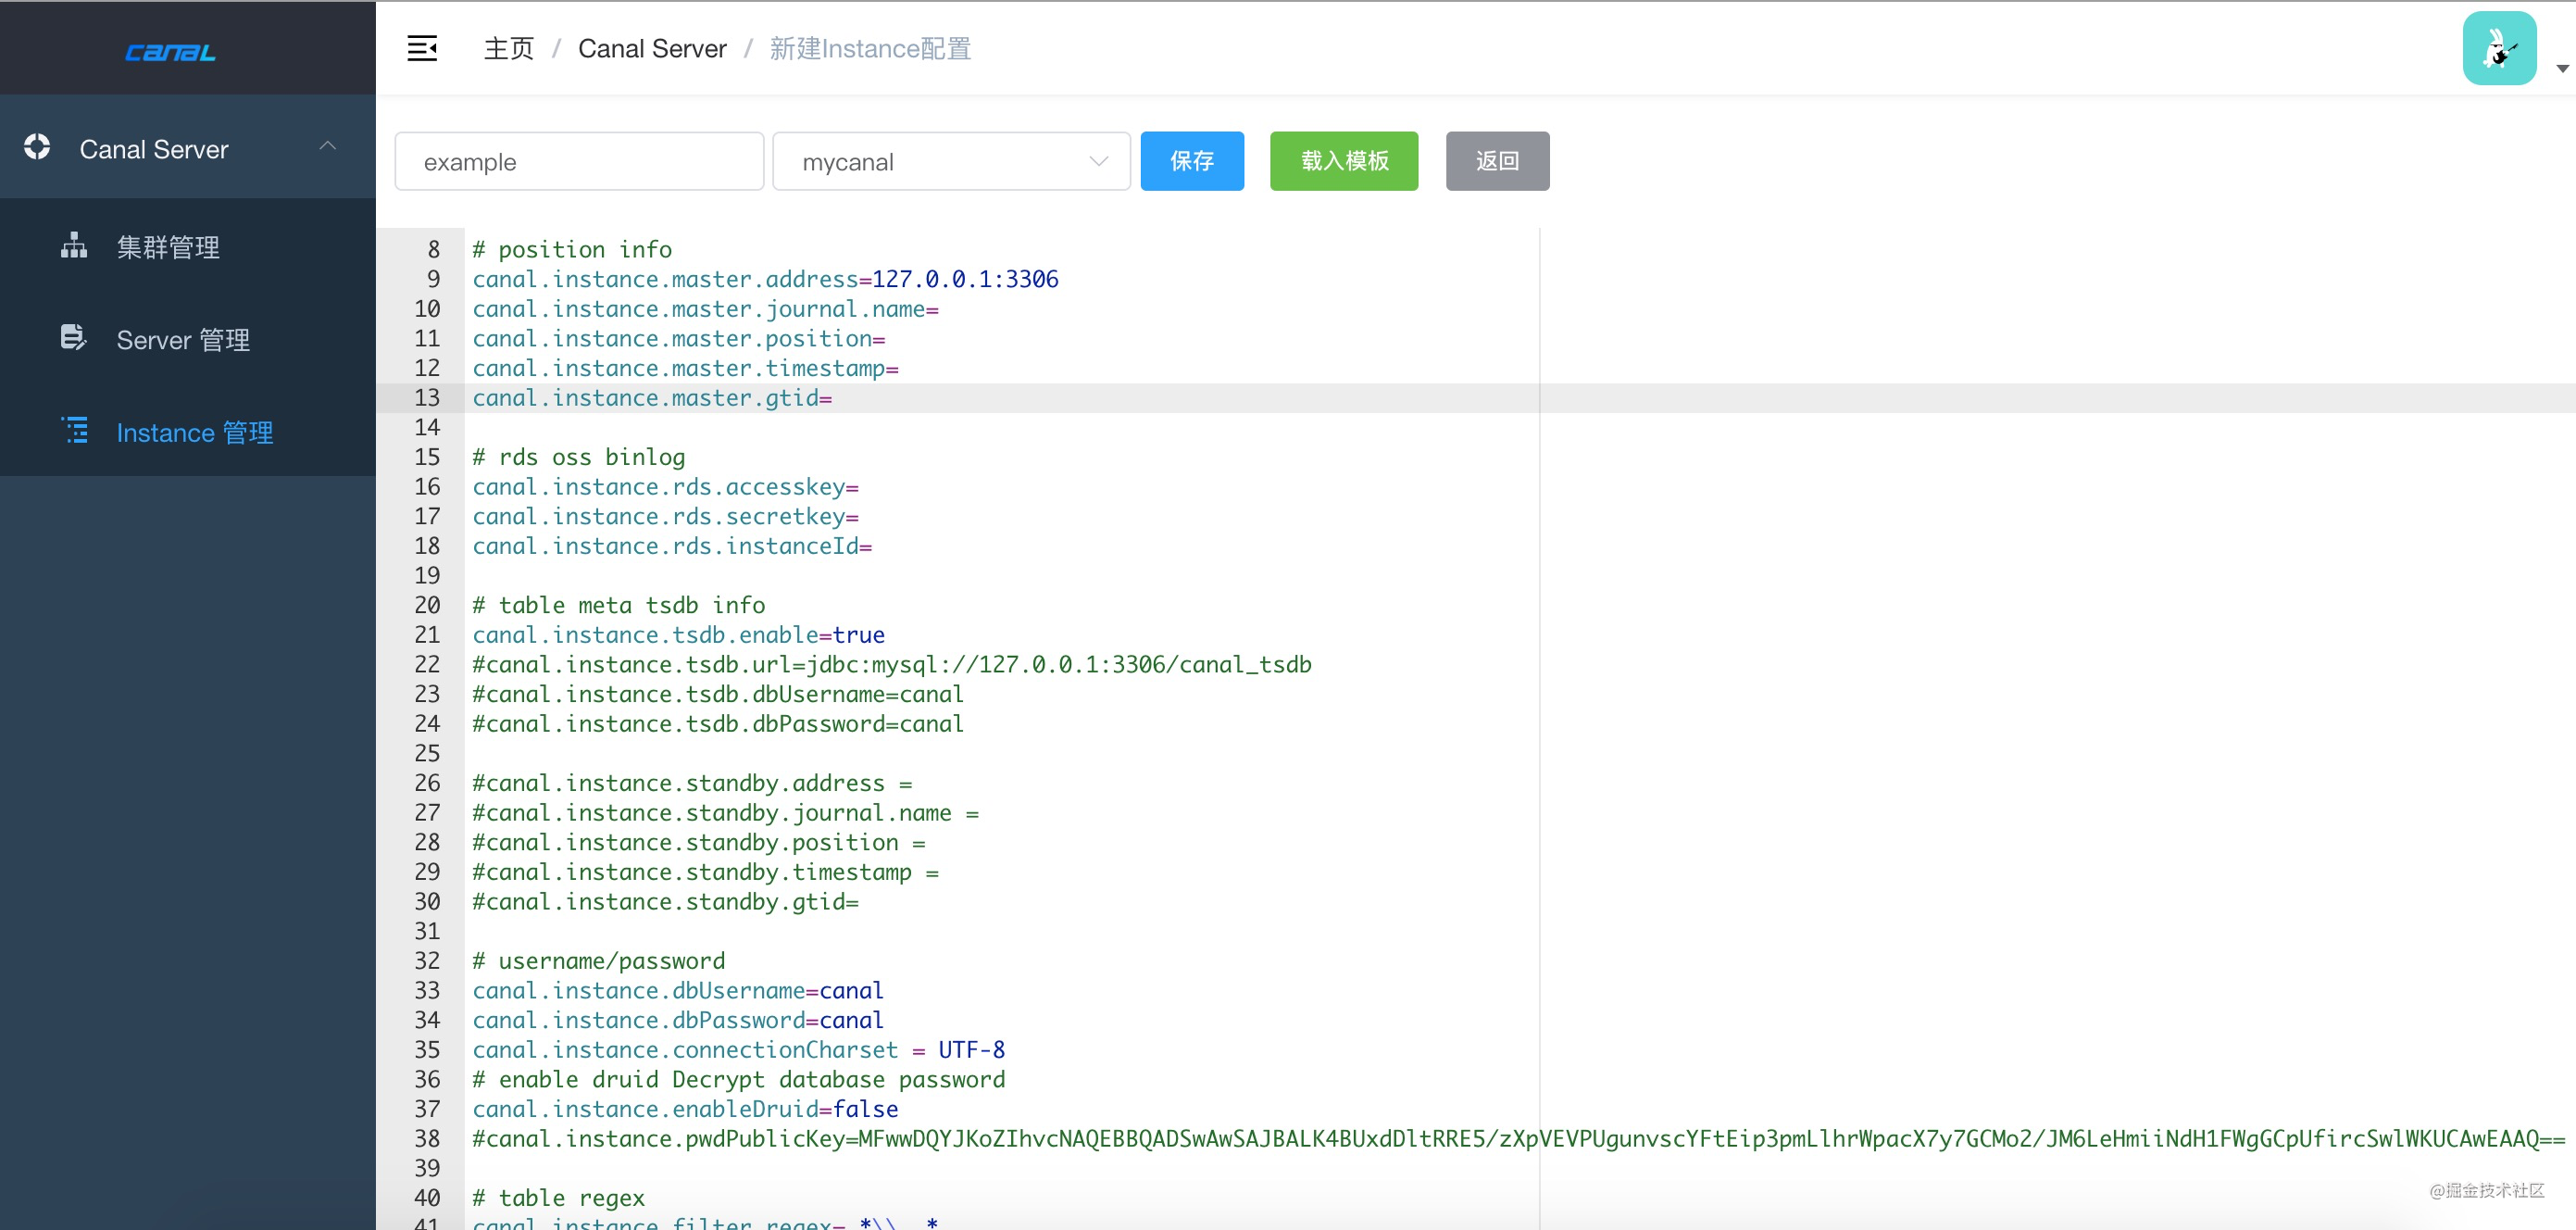The image size is (2576, 1230).
Task: Go to 主页 breadcrumb link
Action: coord(509,49)
